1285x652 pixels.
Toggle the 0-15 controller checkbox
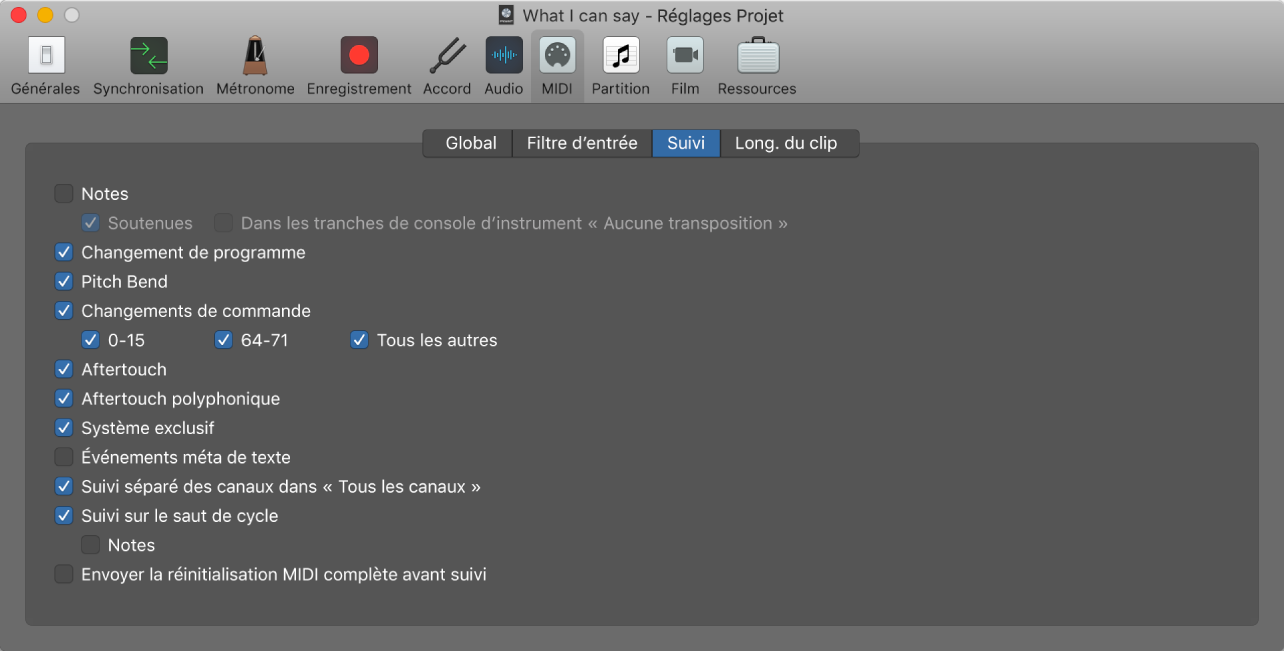tap(91, 340)
